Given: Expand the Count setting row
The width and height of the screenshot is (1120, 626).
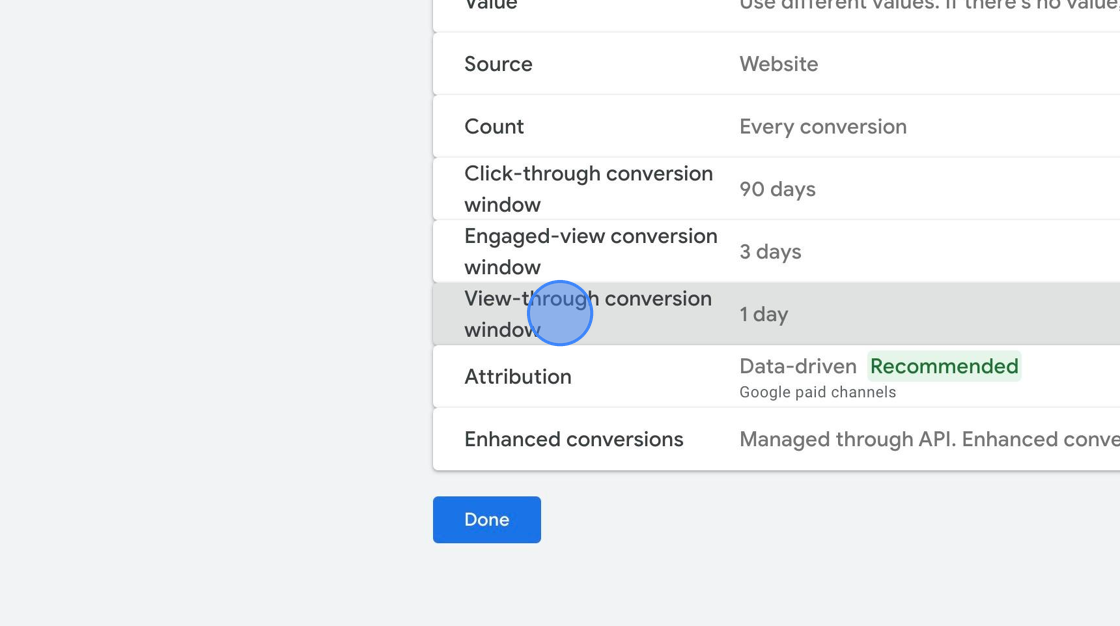Looking at the screenshot, I should 776,126.
